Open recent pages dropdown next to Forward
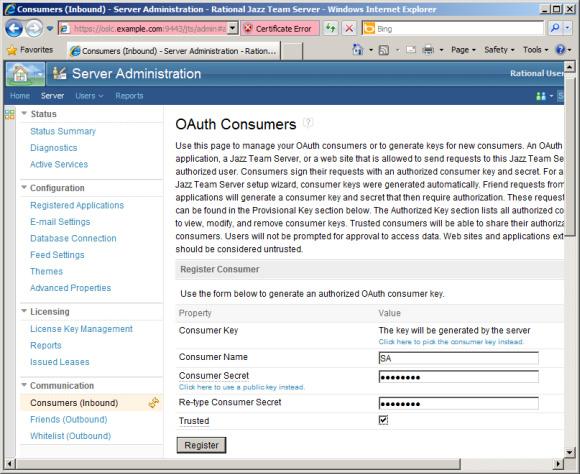The image size is (580, 474). (50, 28)
